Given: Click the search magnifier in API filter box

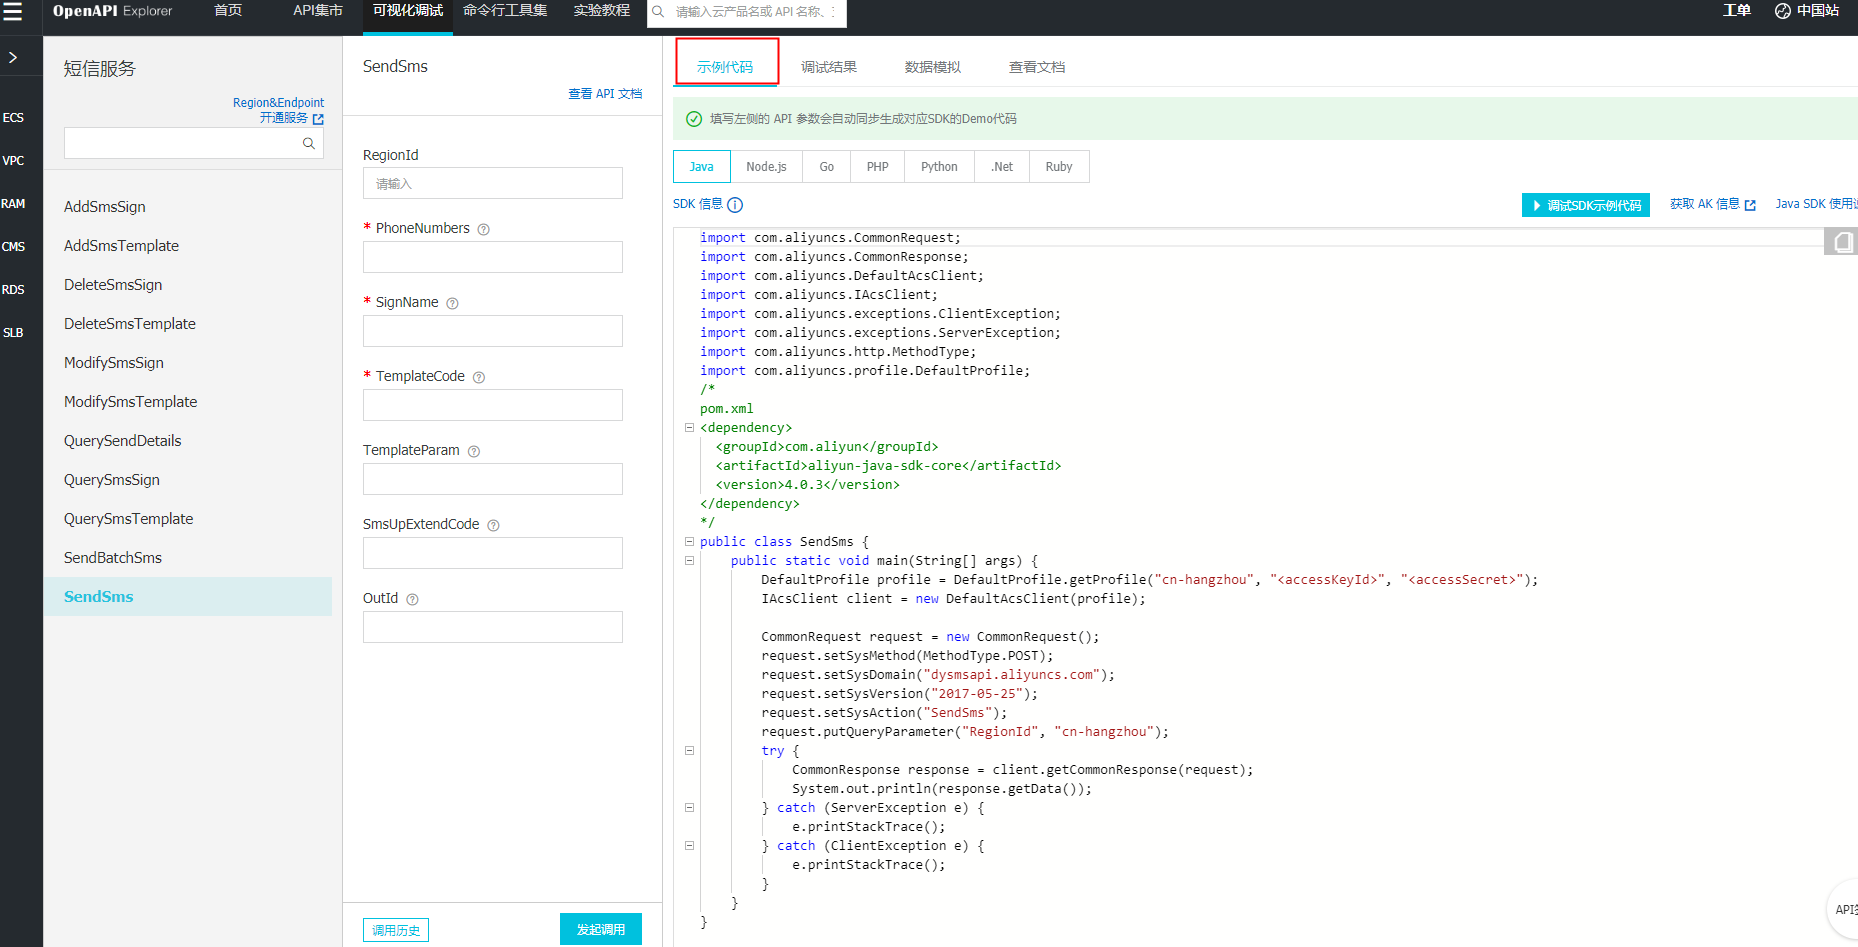Looking at the screenshot, I should [x=309, y=143].
